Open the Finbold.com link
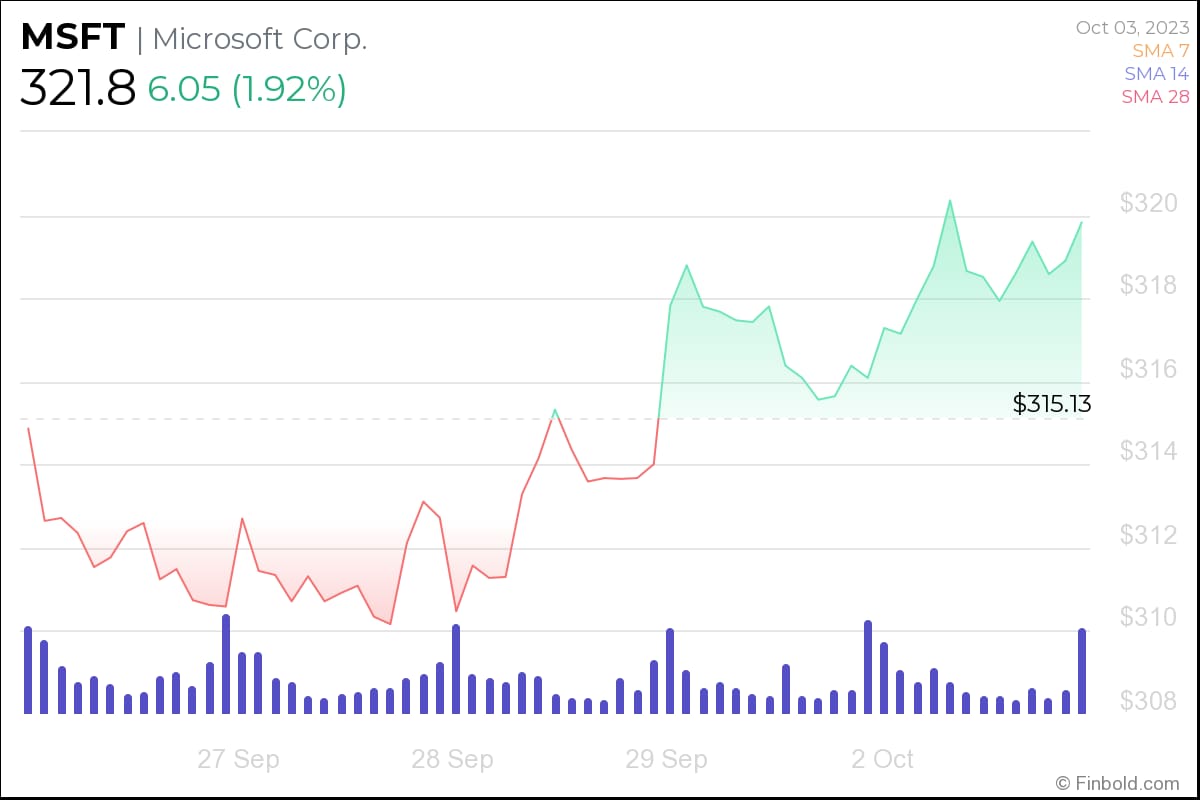The width and height of the screenshot is (1200, 800). click(1120, 783)
